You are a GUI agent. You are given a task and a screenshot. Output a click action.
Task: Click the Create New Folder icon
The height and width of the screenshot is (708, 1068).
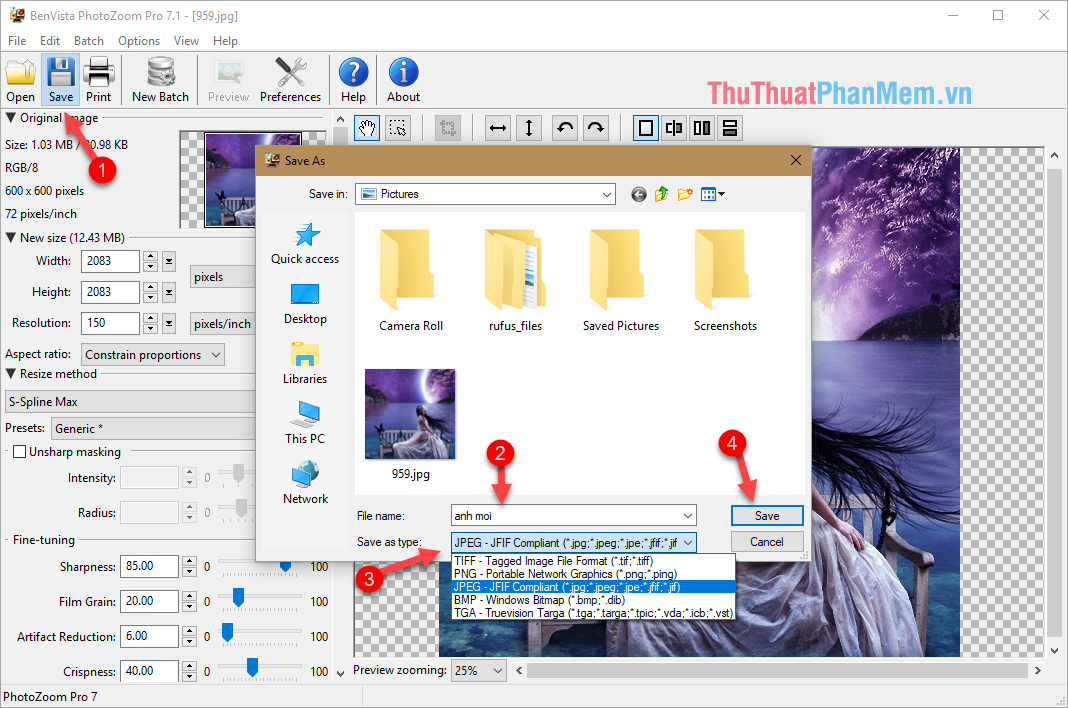[687, 194]
